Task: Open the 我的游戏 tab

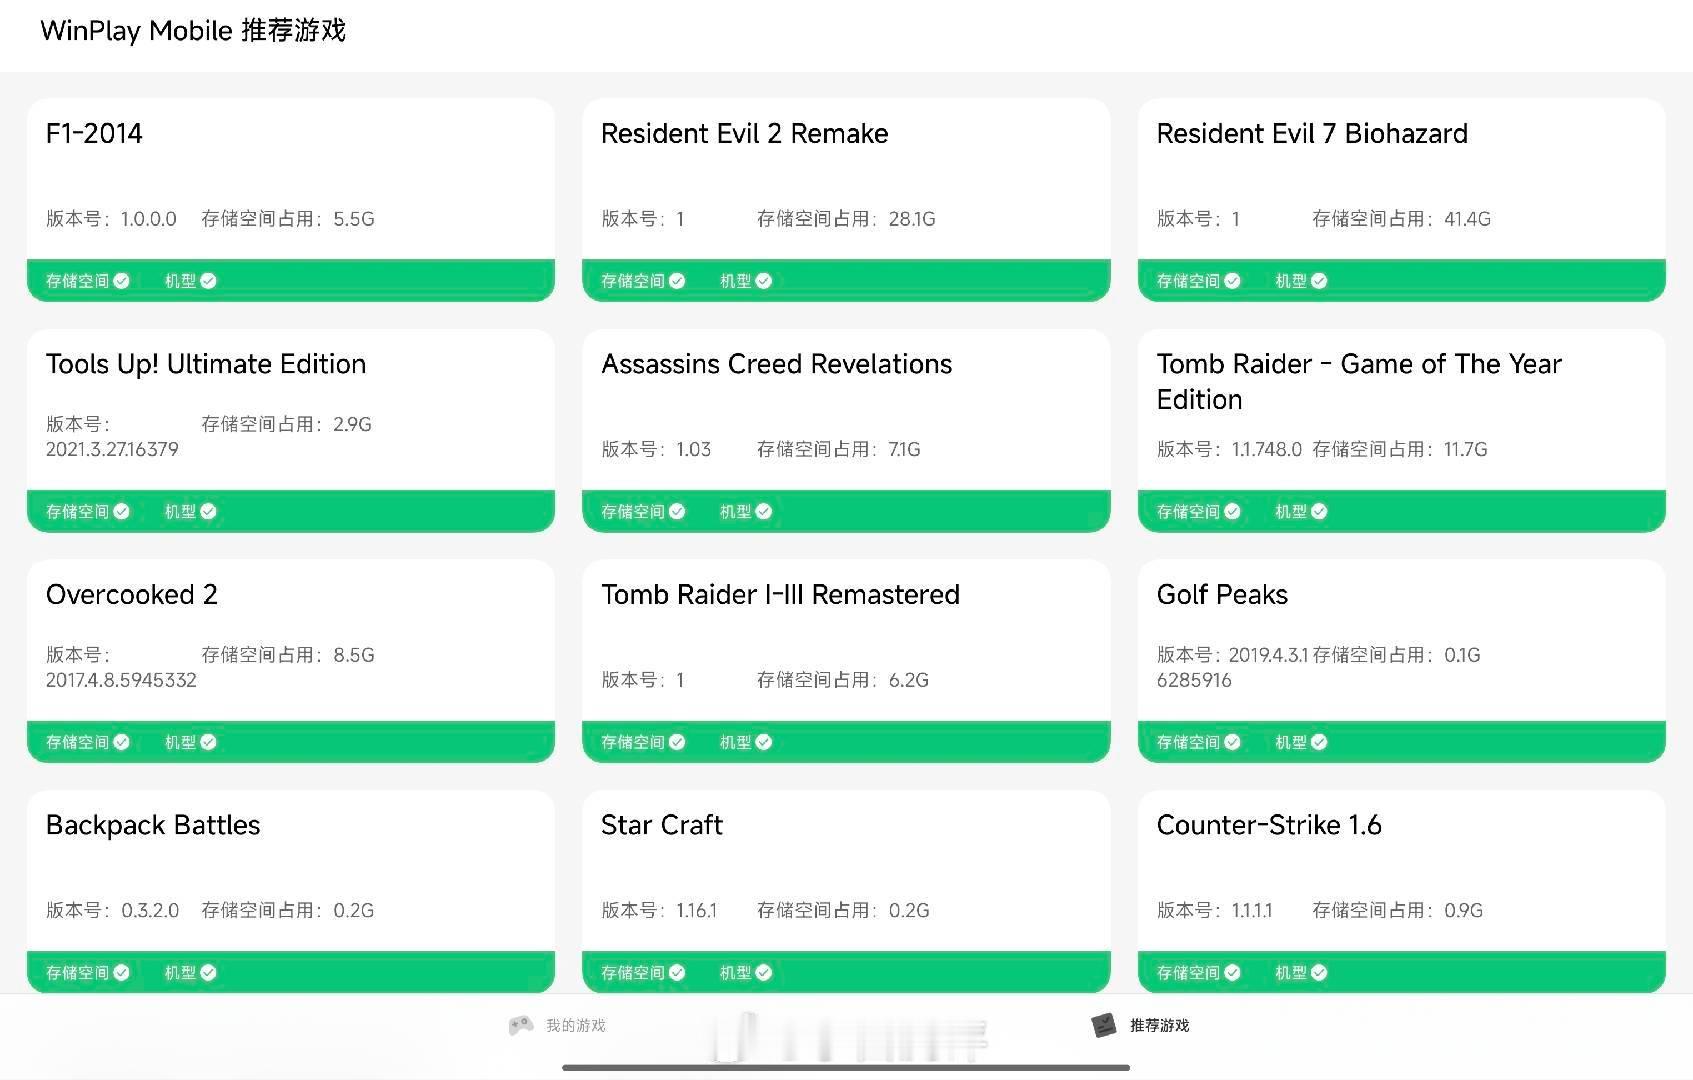Action: click(557, 1025)
